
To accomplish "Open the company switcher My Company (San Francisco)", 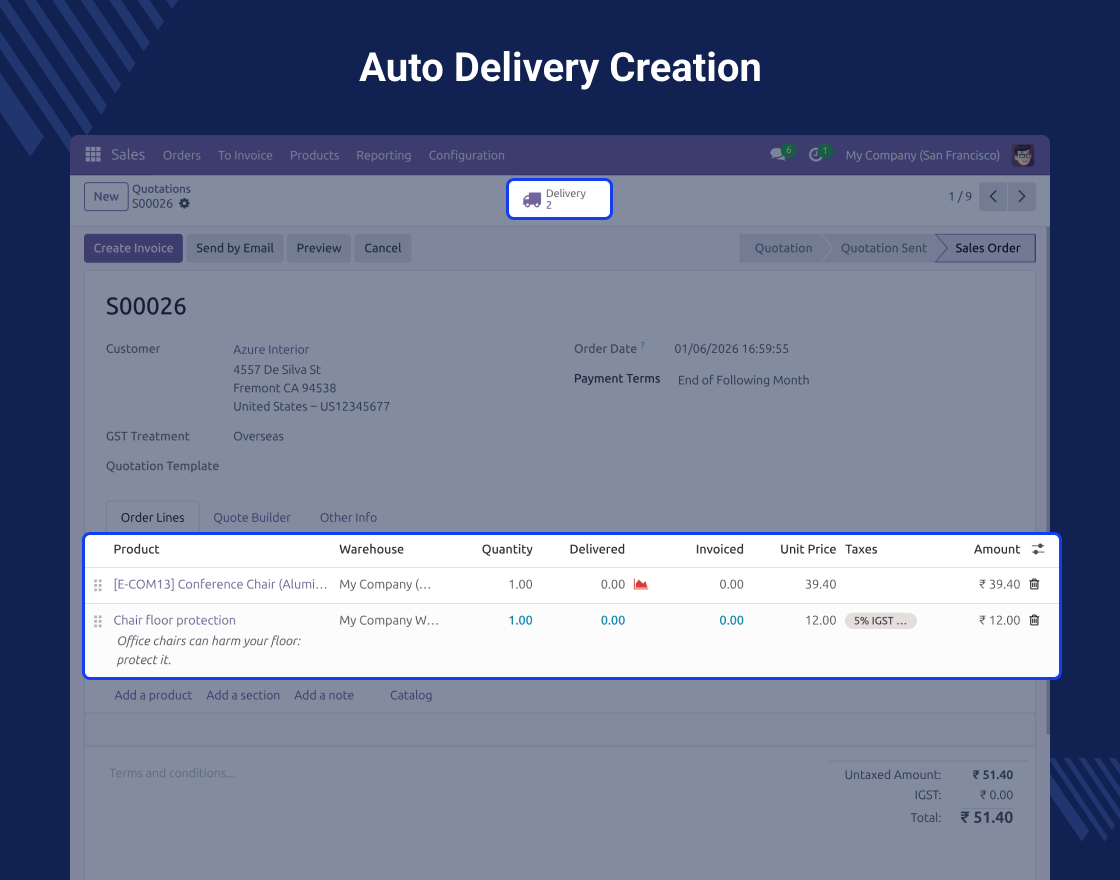I will pyautogui.click(x=922, y=155).
